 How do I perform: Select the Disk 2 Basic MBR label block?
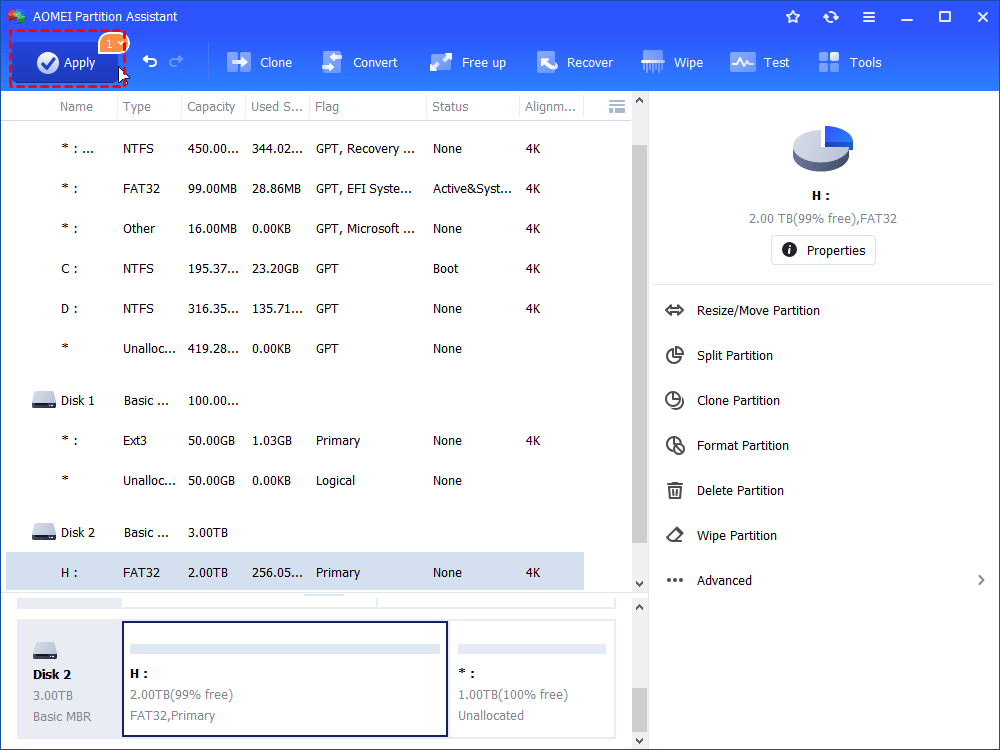pos(69,679)
